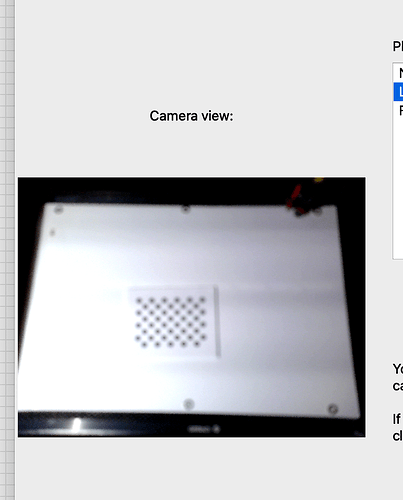403x500 pixels.
Task: Click the screw hole at board's top center
Action: (186, 209)
